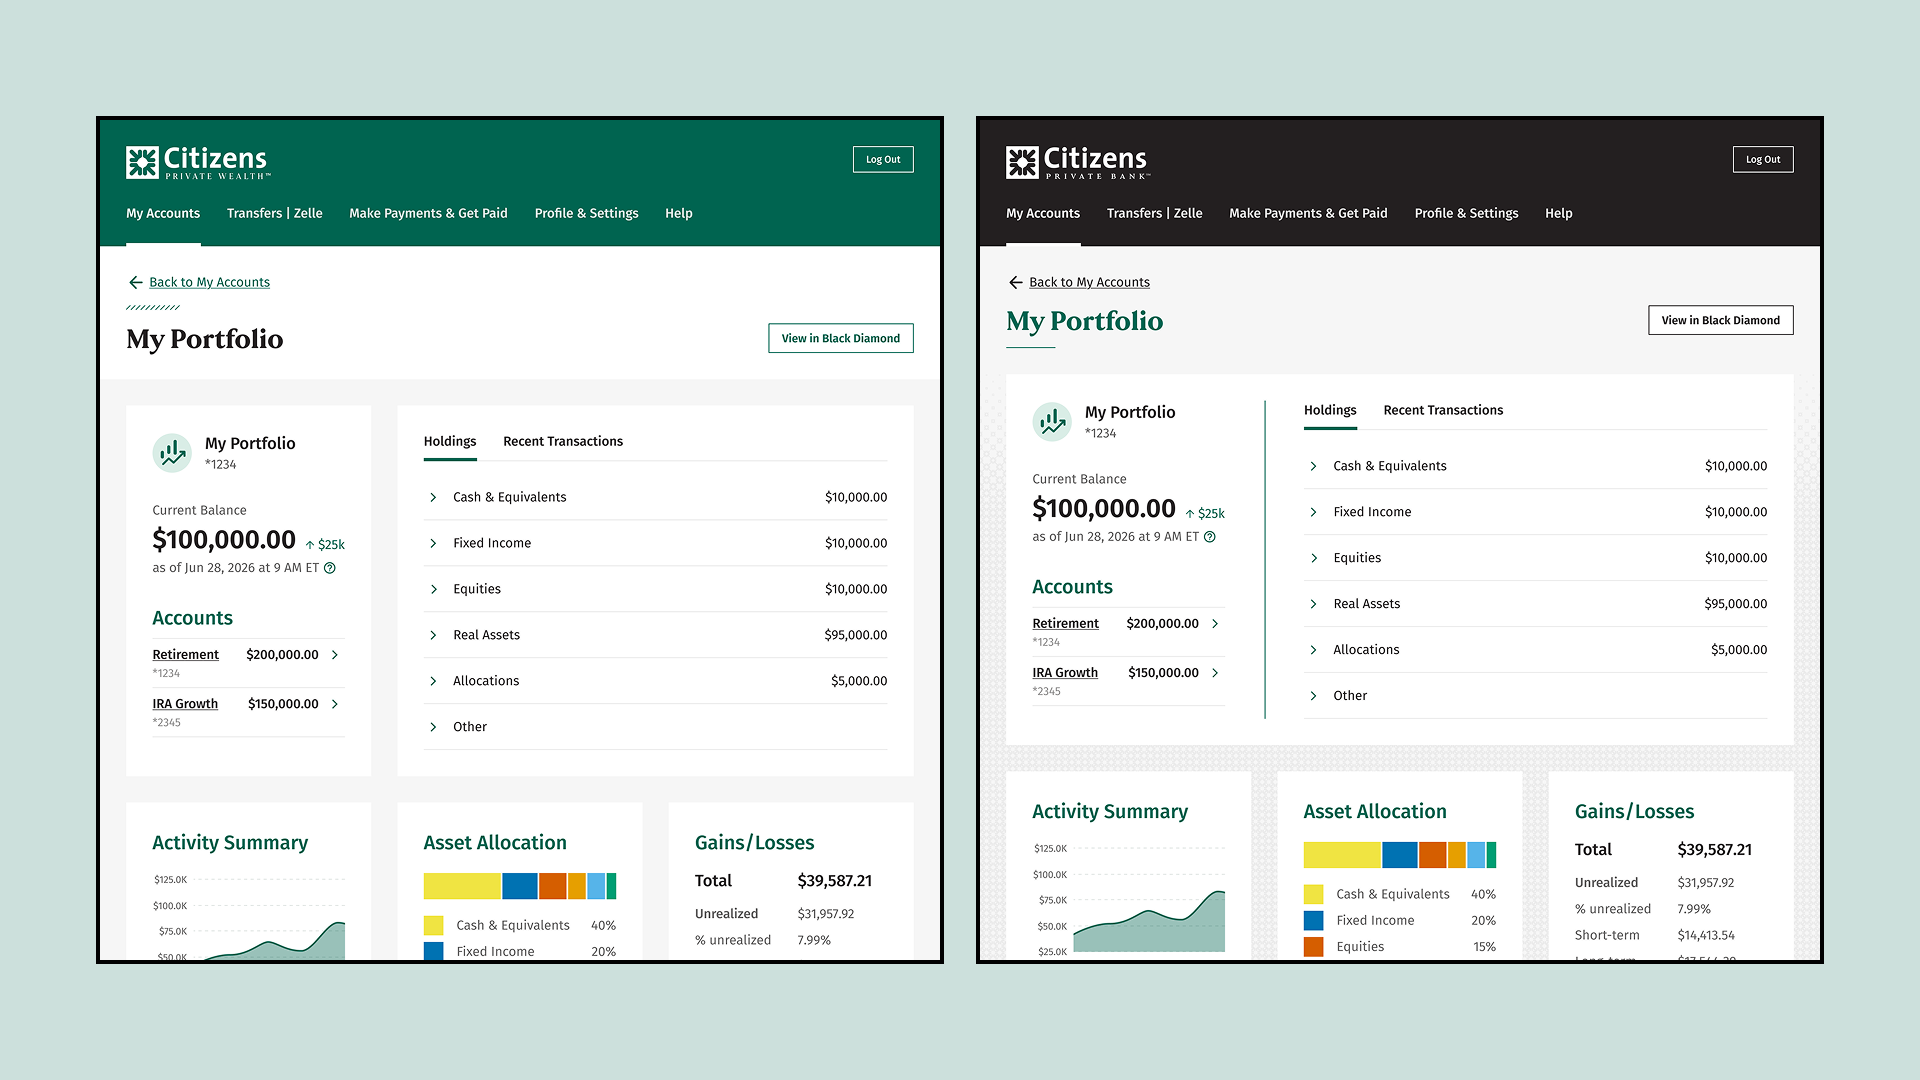Open Transfers | Zelle menu in dark header
The width and height of the screenshot is (1920, 1080).
pos(1154,213)
